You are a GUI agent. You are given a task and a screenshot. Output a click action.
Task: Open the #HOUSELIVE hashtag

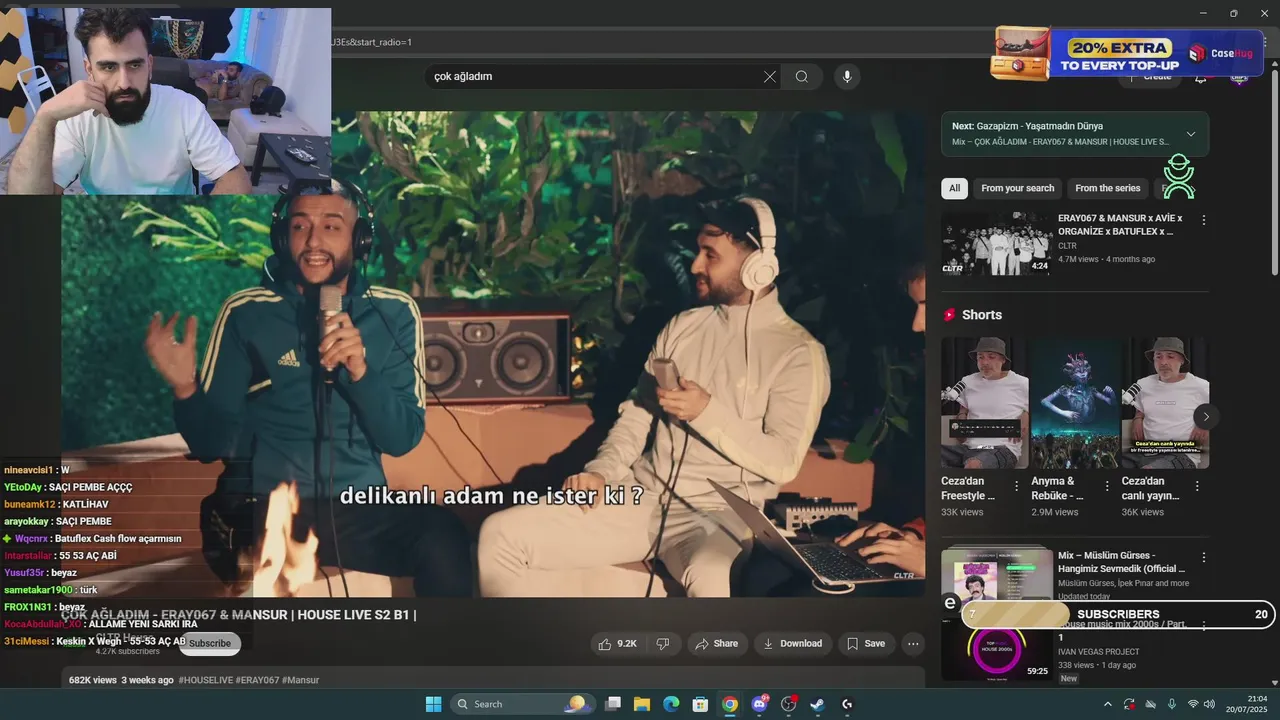pyautogui.click(x=207, y=680)
